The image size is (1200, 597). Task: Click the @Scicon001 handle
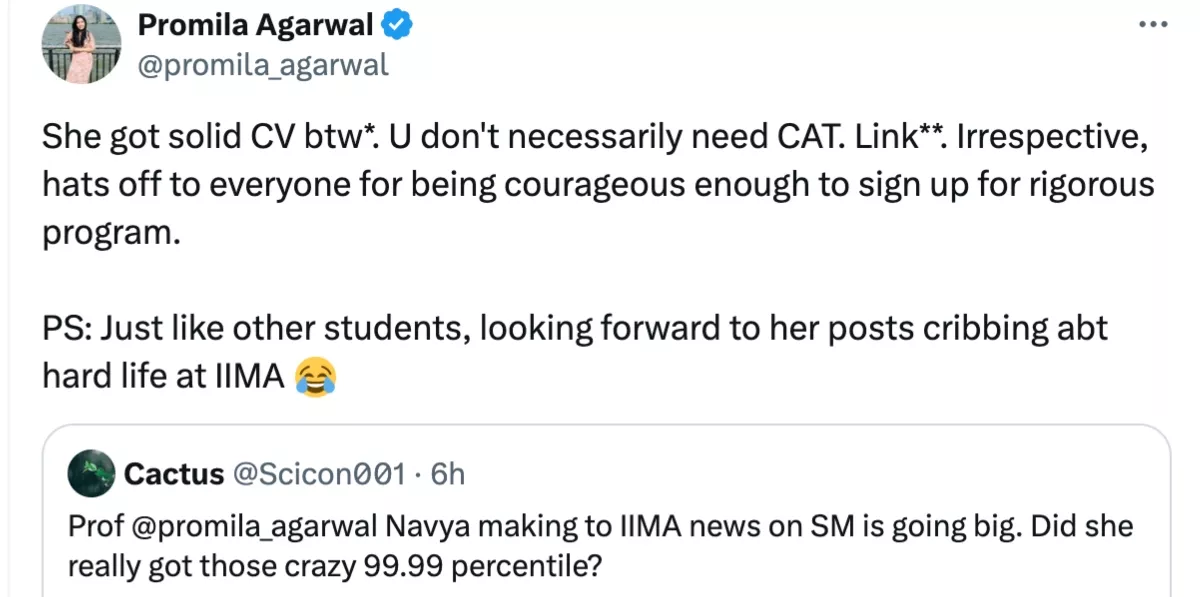319,473
